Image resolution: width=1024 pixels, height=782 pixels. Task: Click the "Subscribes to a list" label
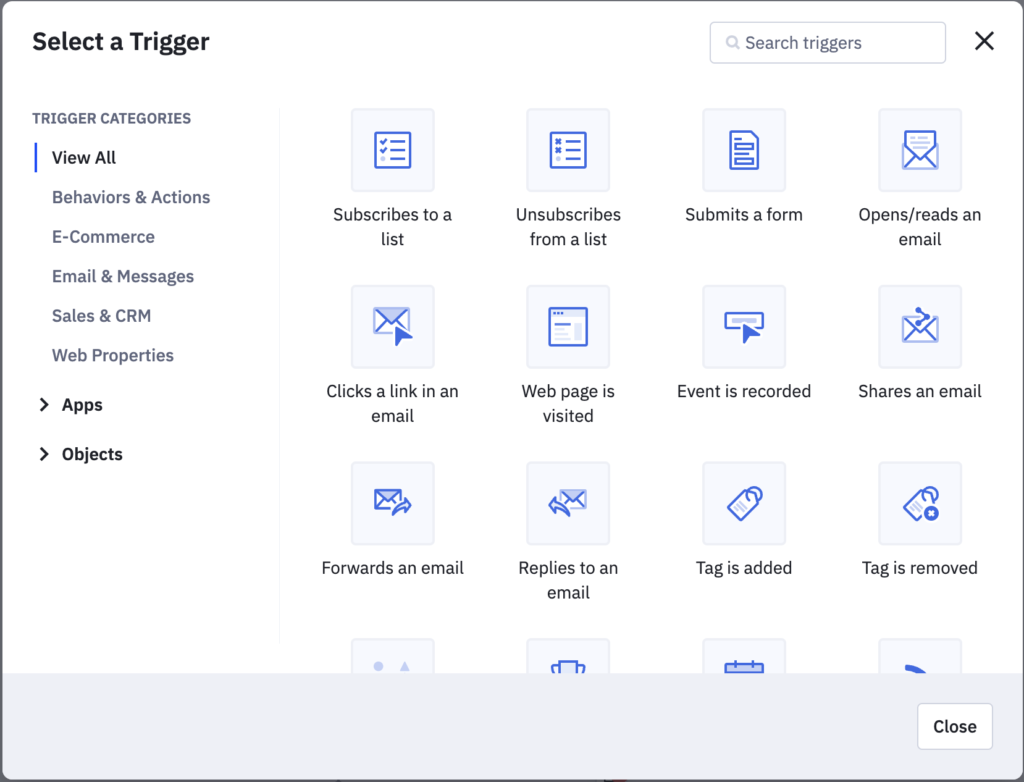(x=392, y=227)
